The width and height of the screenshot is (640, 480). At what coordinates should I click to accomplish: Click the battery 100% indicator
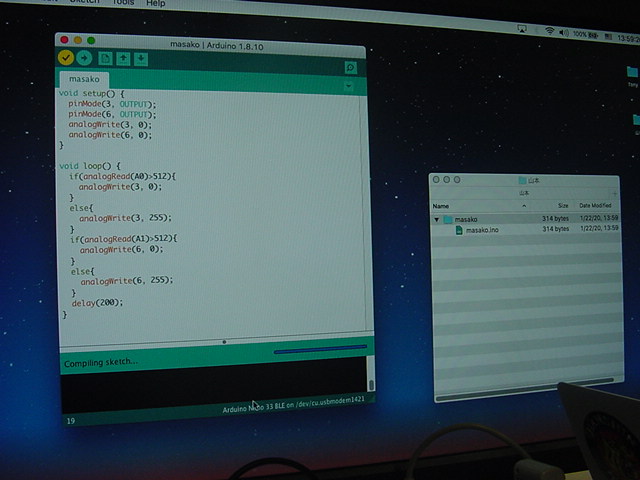[585, 35]
